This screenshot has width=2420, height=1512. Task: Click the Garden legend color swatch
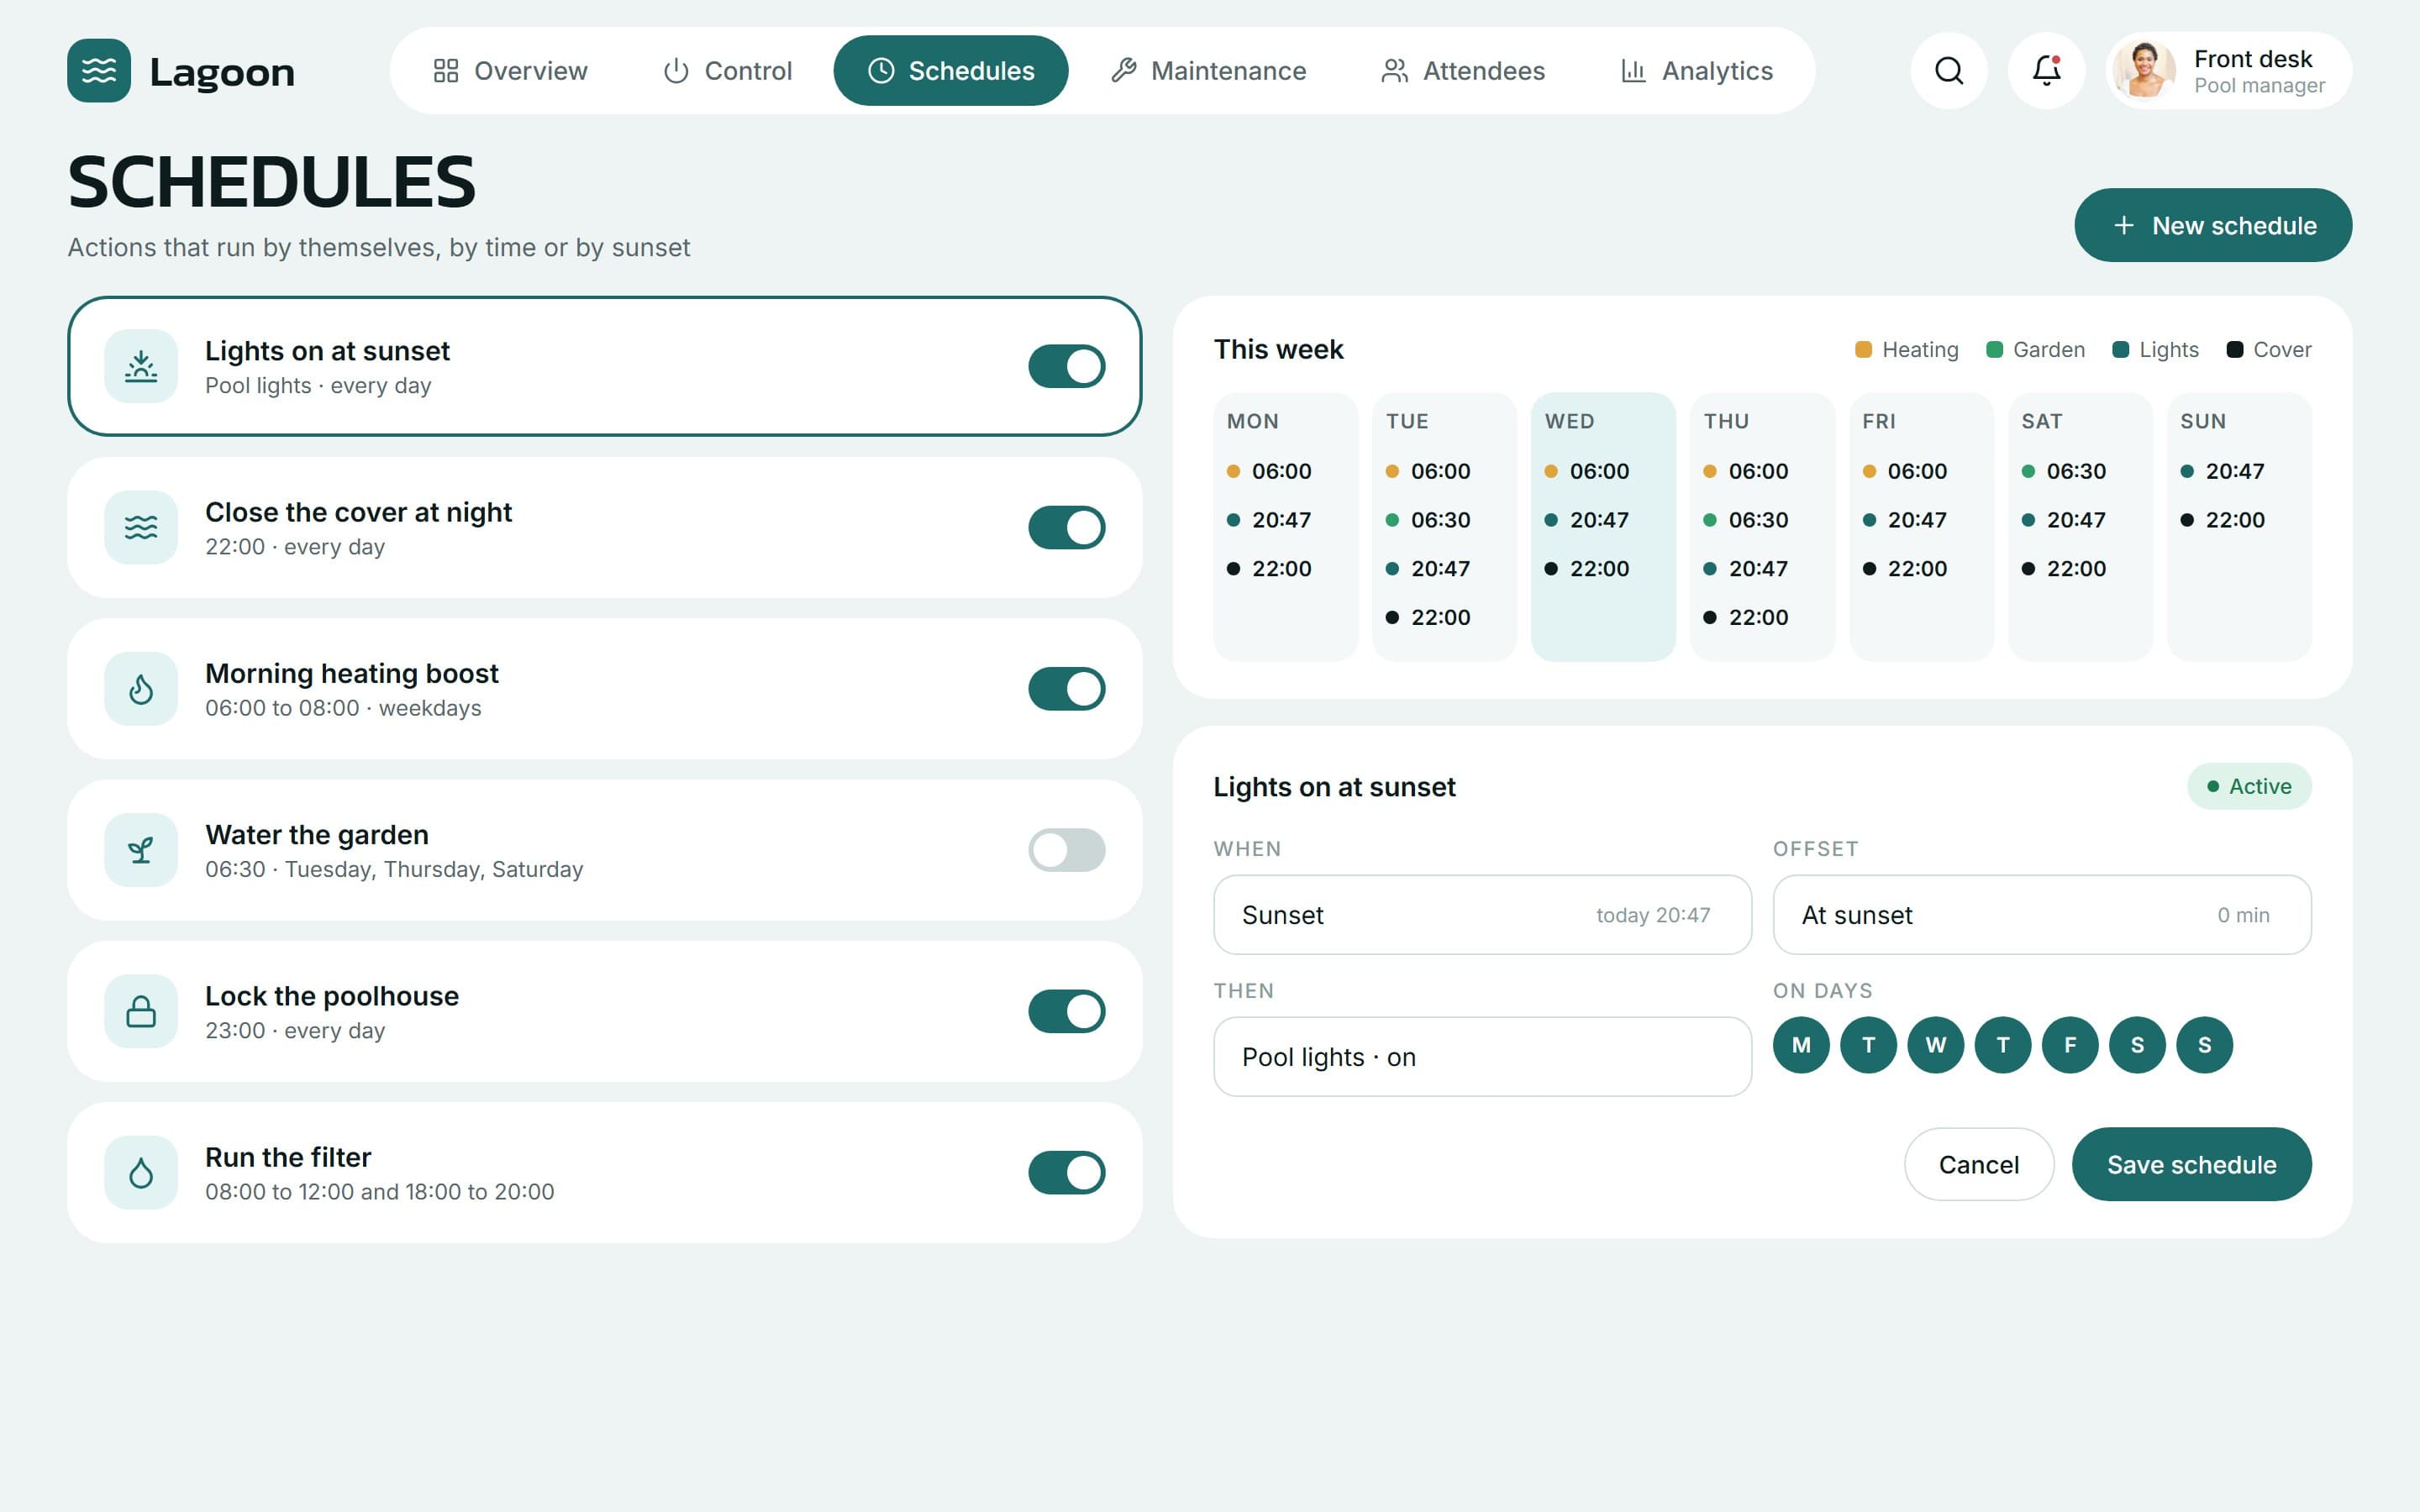(x=1994, y=350)
